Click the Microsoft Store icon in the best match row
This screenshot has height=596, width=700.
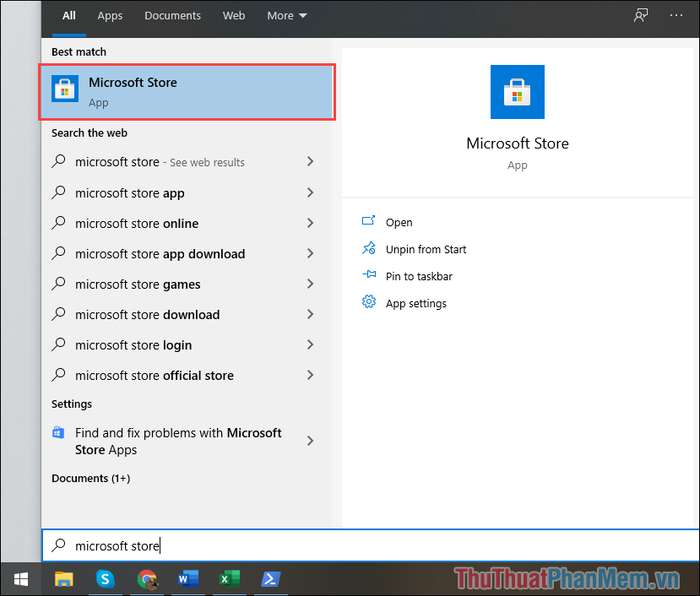[65, 88]
